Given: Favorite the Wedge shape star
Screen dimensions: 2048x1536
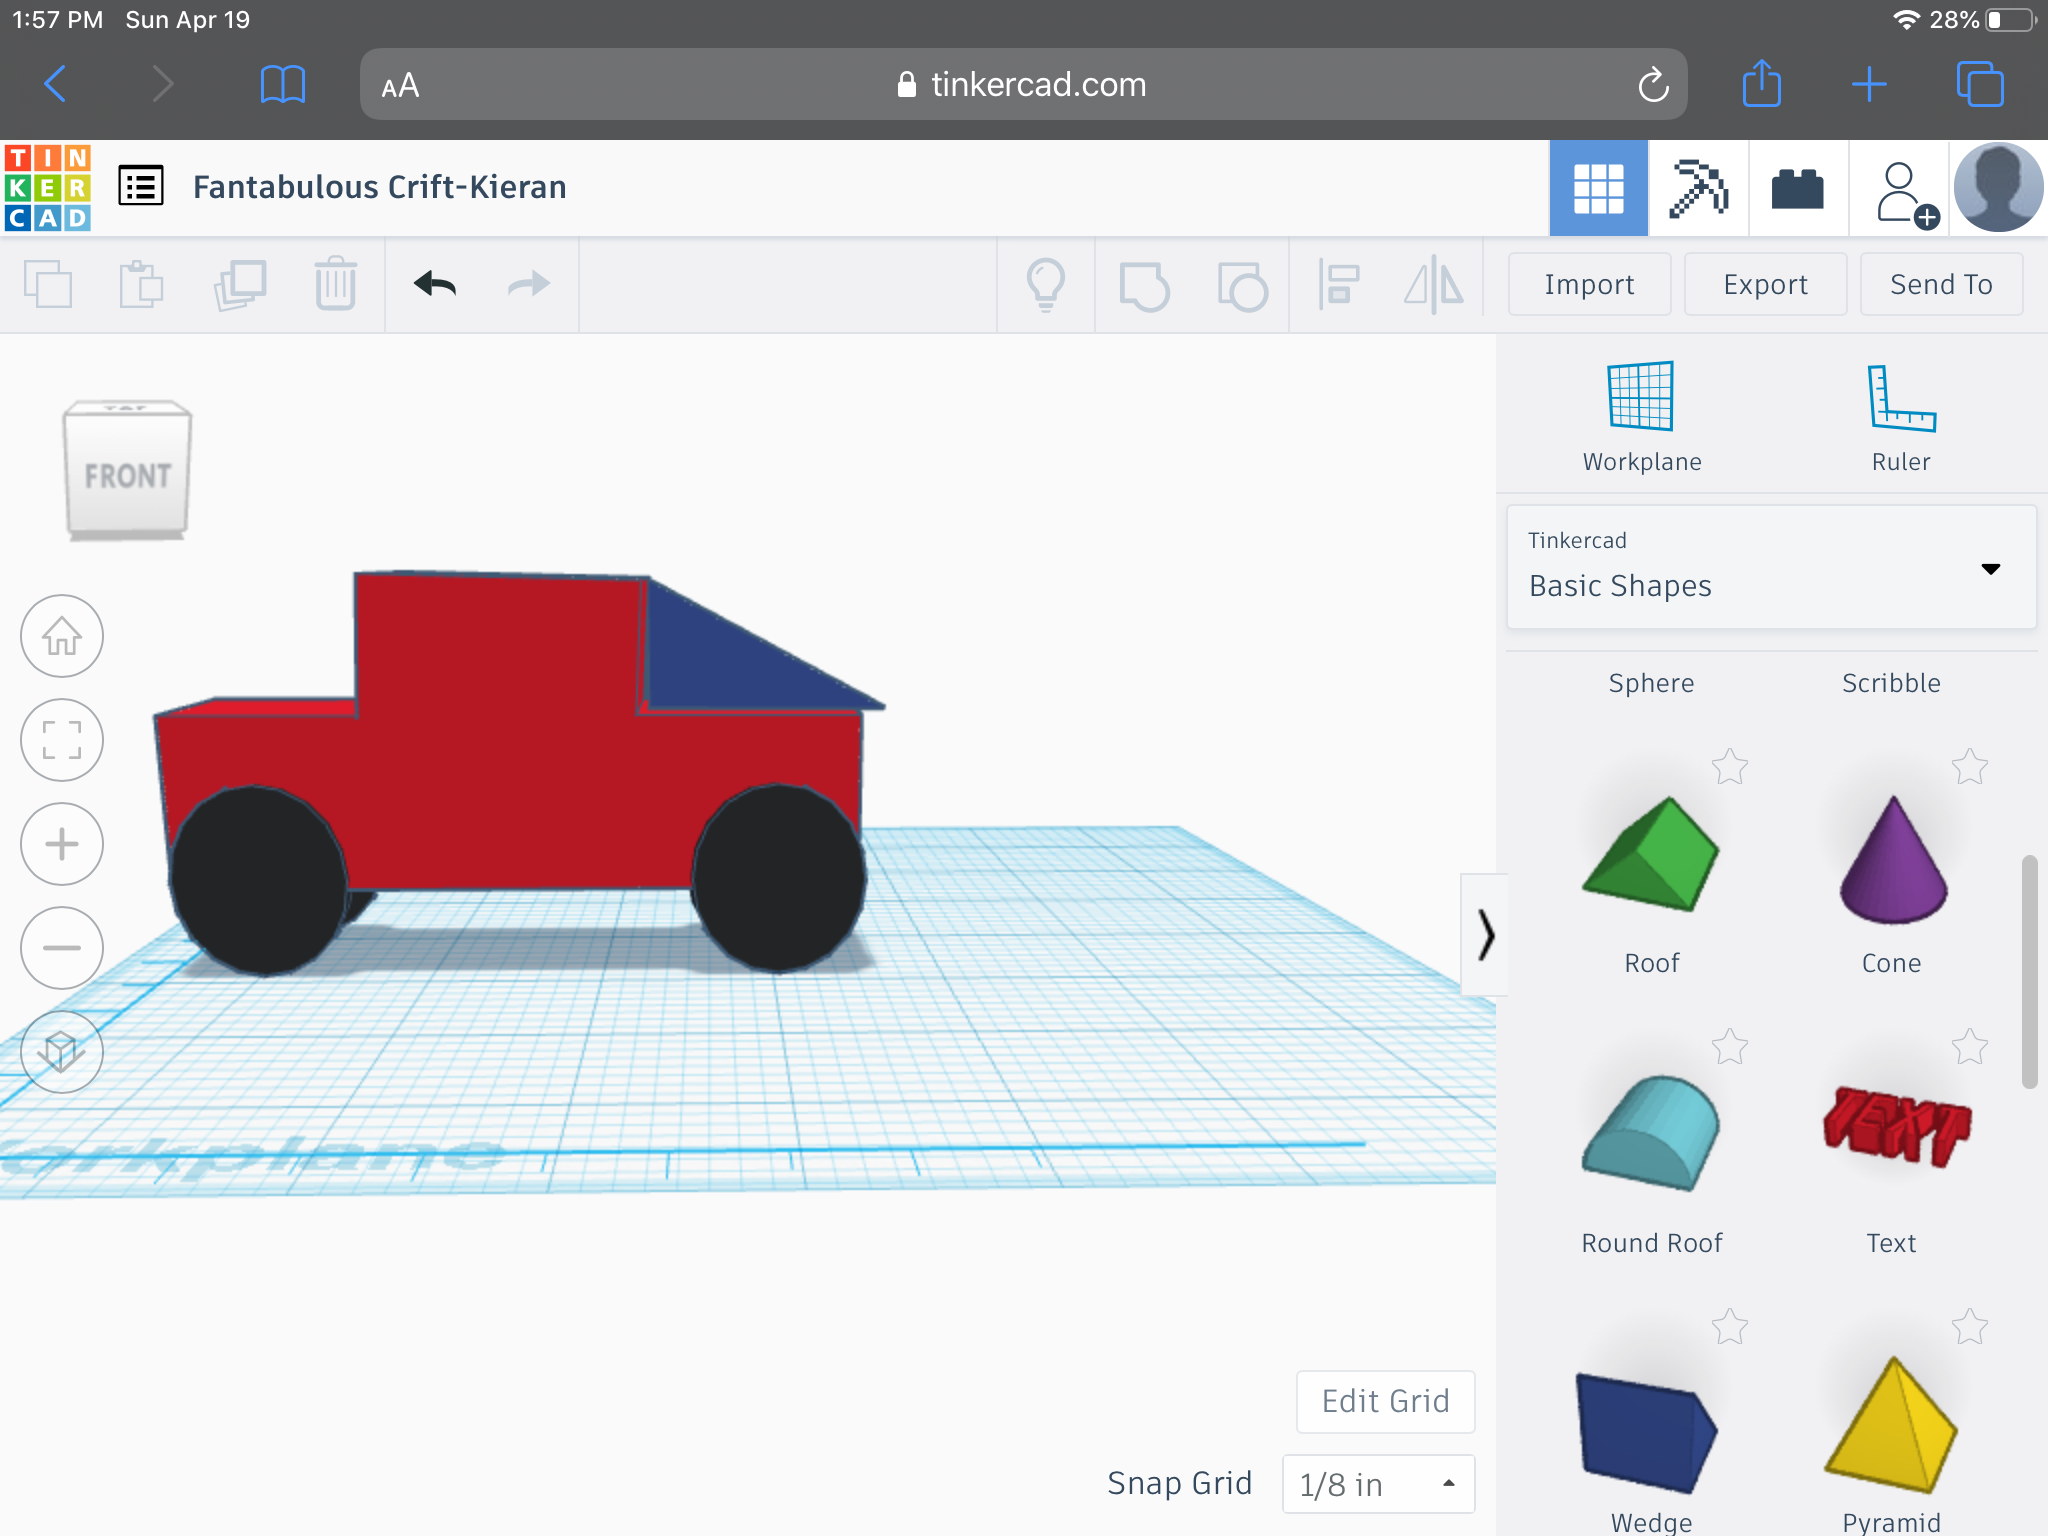Looking at the screenshot, I should (1729, 1327).
